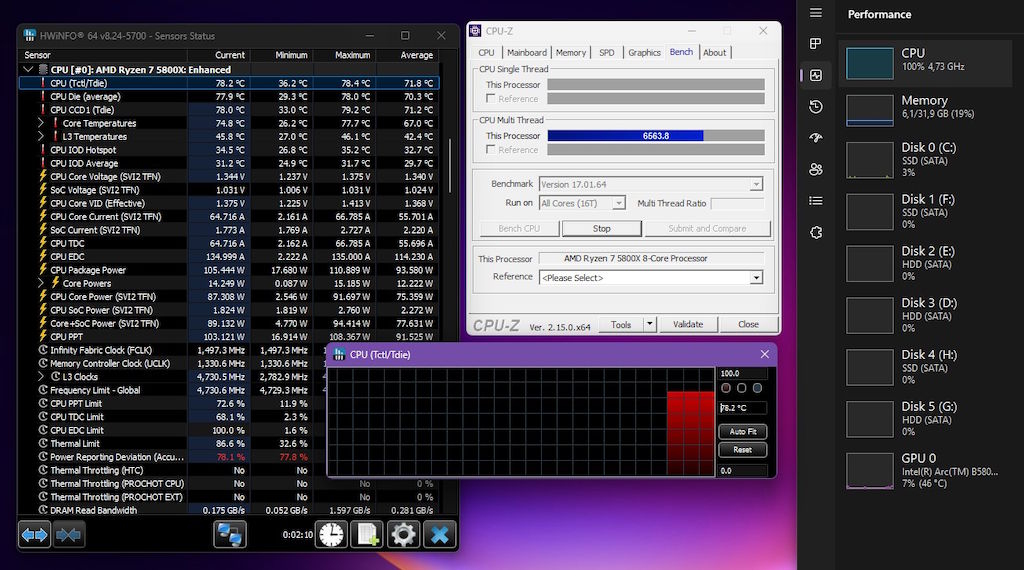Expand the L3 Clocks row
Image resolution: width=1024 pixels, height=570 pixels.
(x=40, y=377)
